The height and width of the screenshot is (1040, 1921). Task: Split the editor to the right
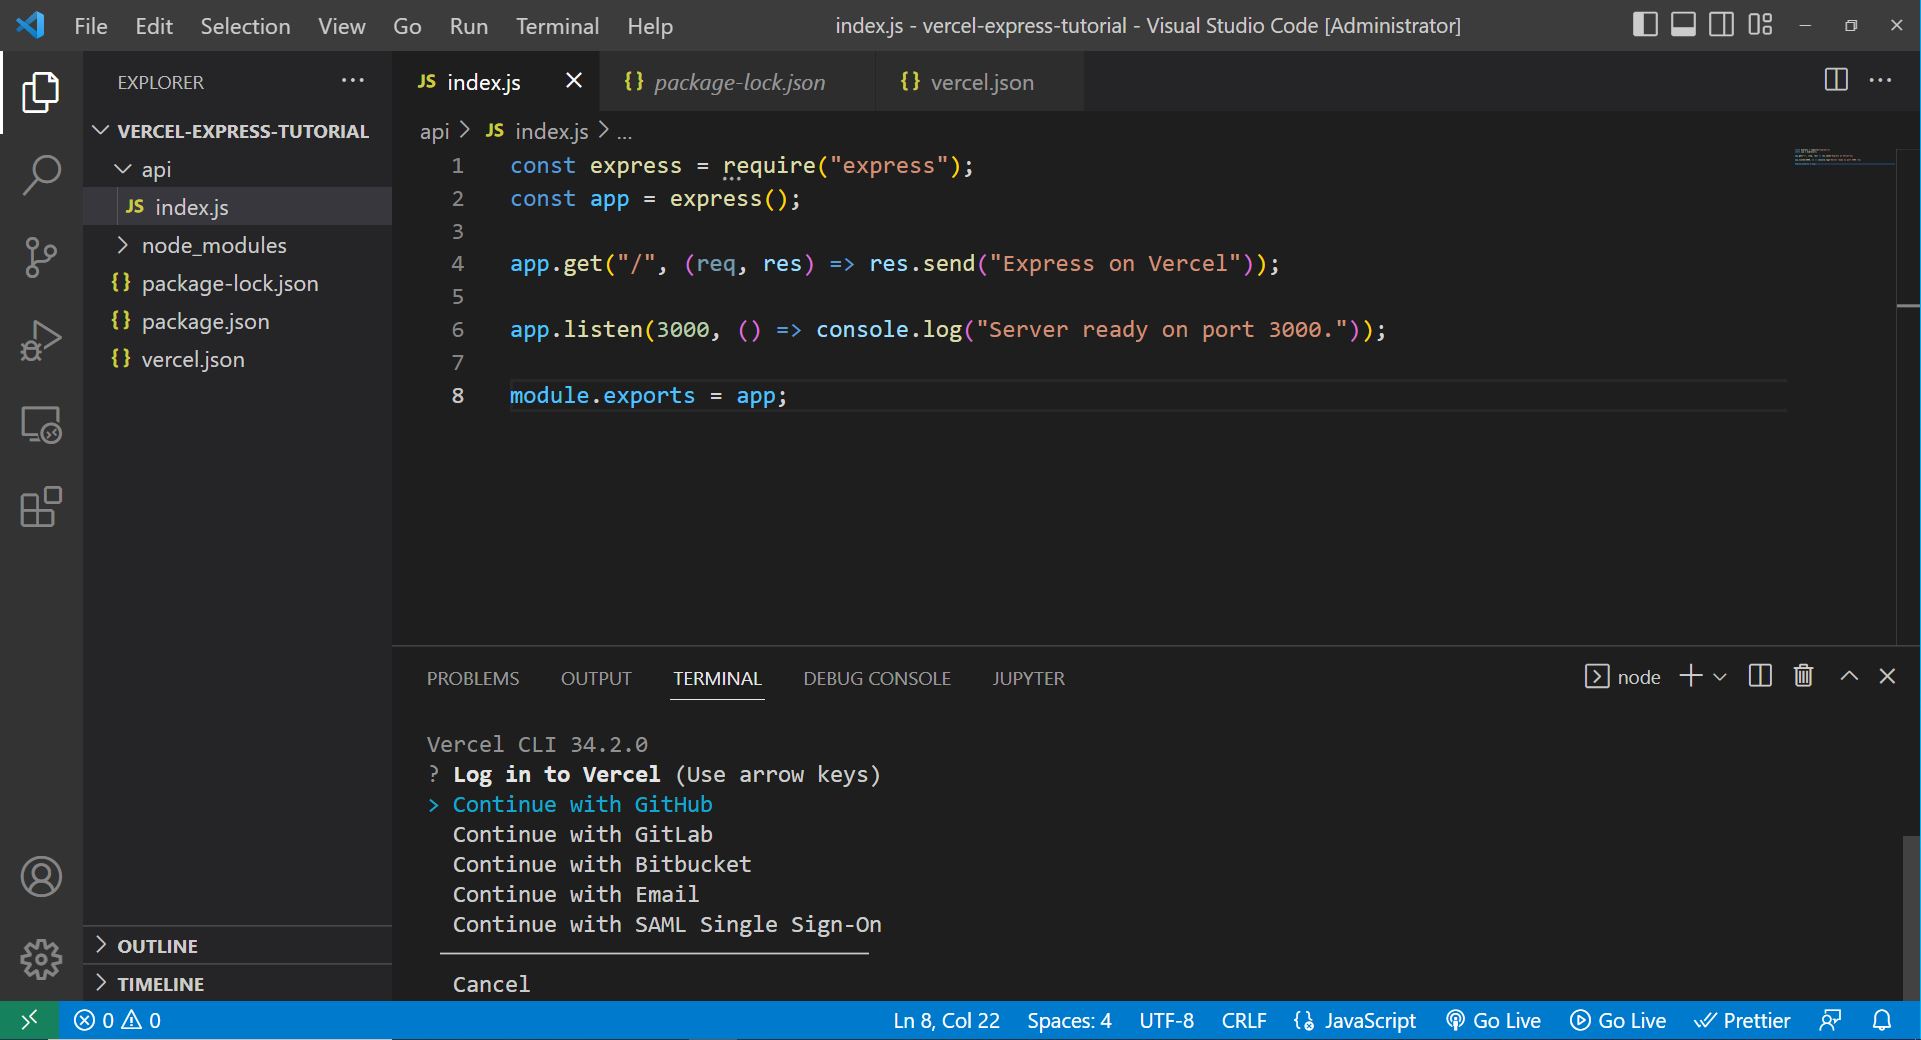1836,80
